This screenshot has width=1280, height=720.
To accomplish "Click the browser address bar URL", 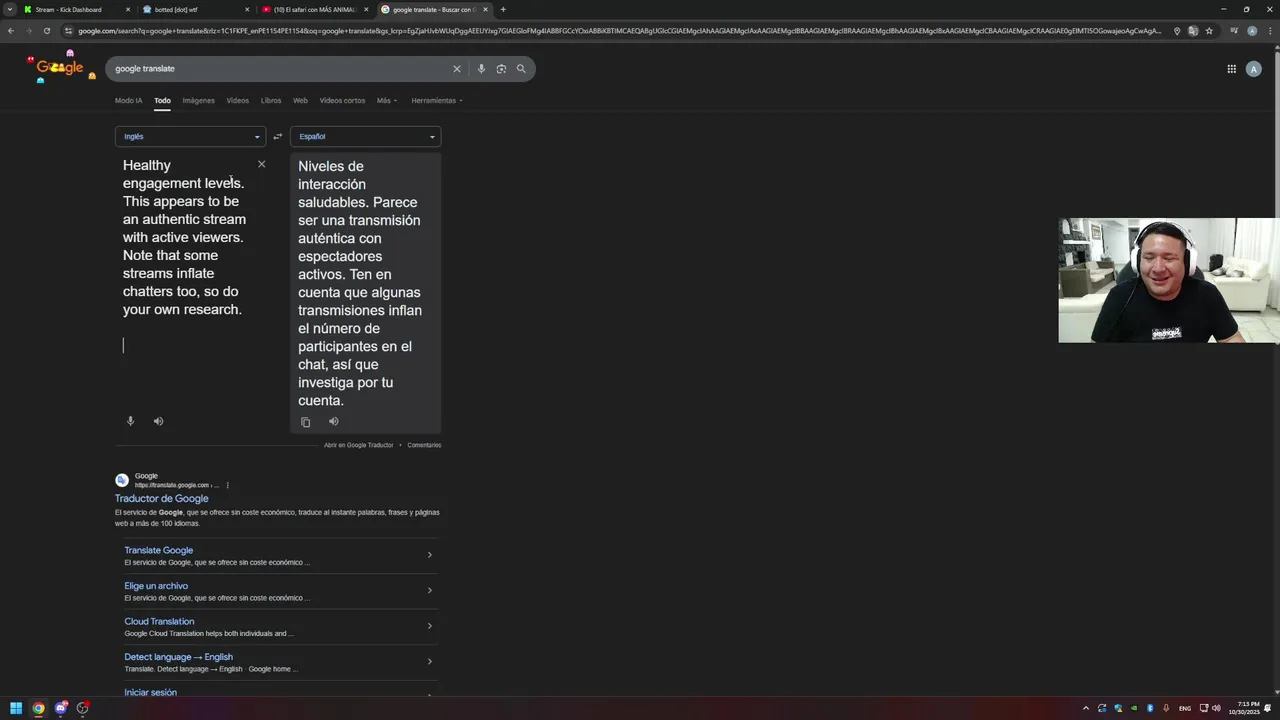I will 620,31.
